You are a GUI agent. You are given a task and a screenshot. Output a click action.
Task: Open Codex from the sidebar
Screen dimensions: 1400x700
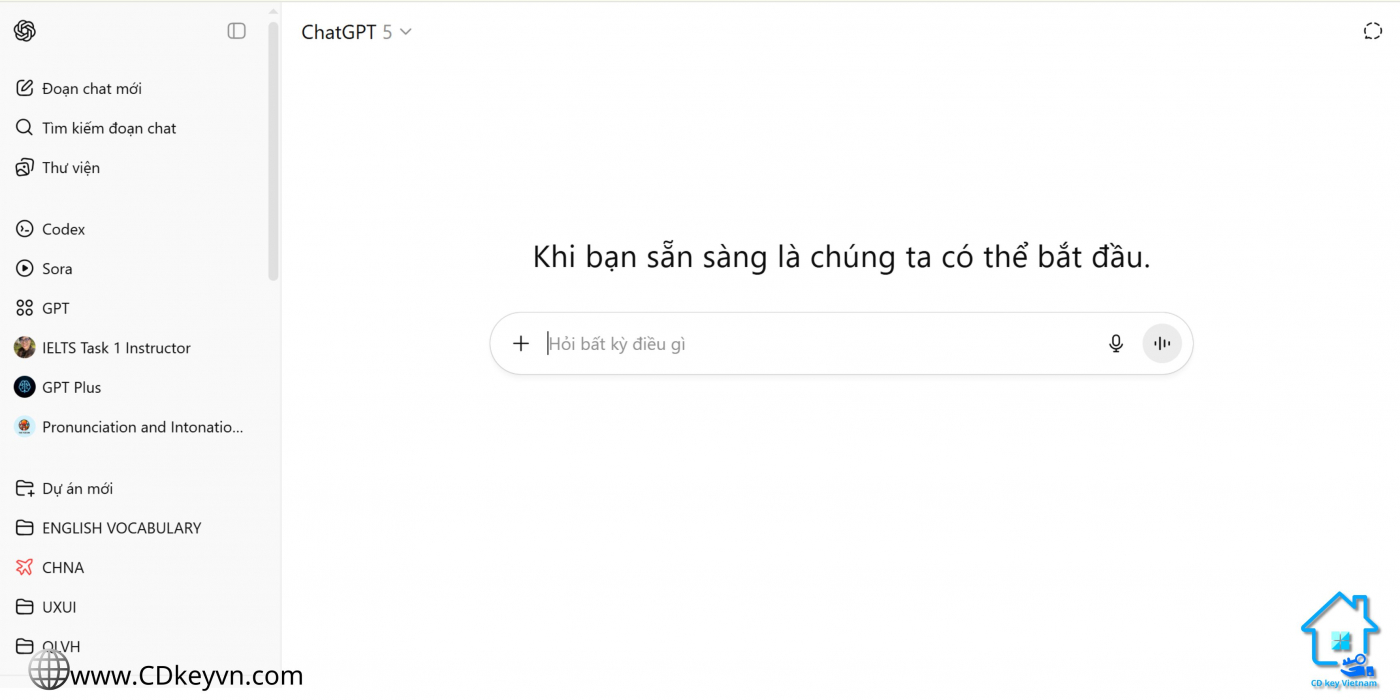[63, 229]
